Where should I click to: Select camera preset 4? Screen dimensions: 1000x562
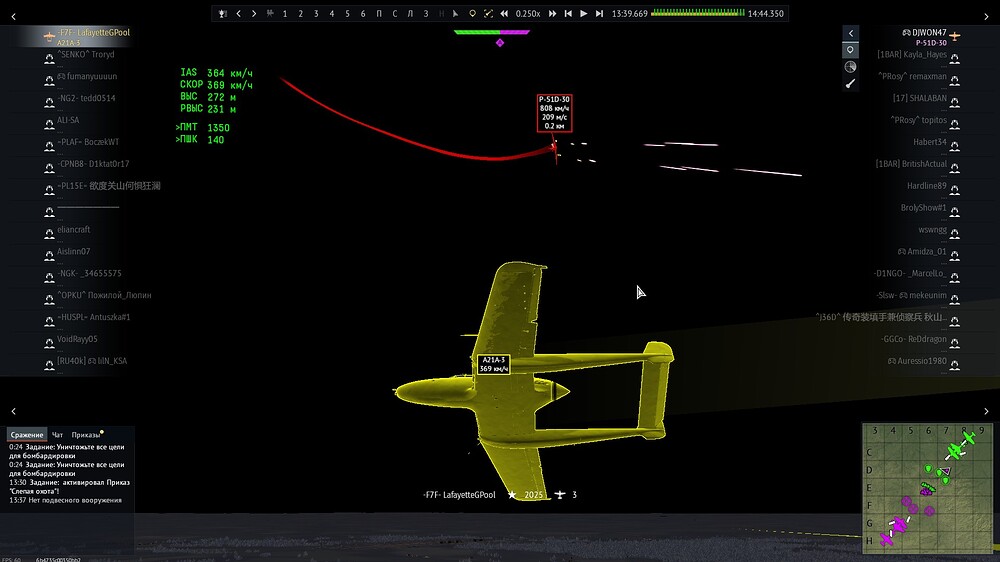pyautogui.click(x=332, y=13)
